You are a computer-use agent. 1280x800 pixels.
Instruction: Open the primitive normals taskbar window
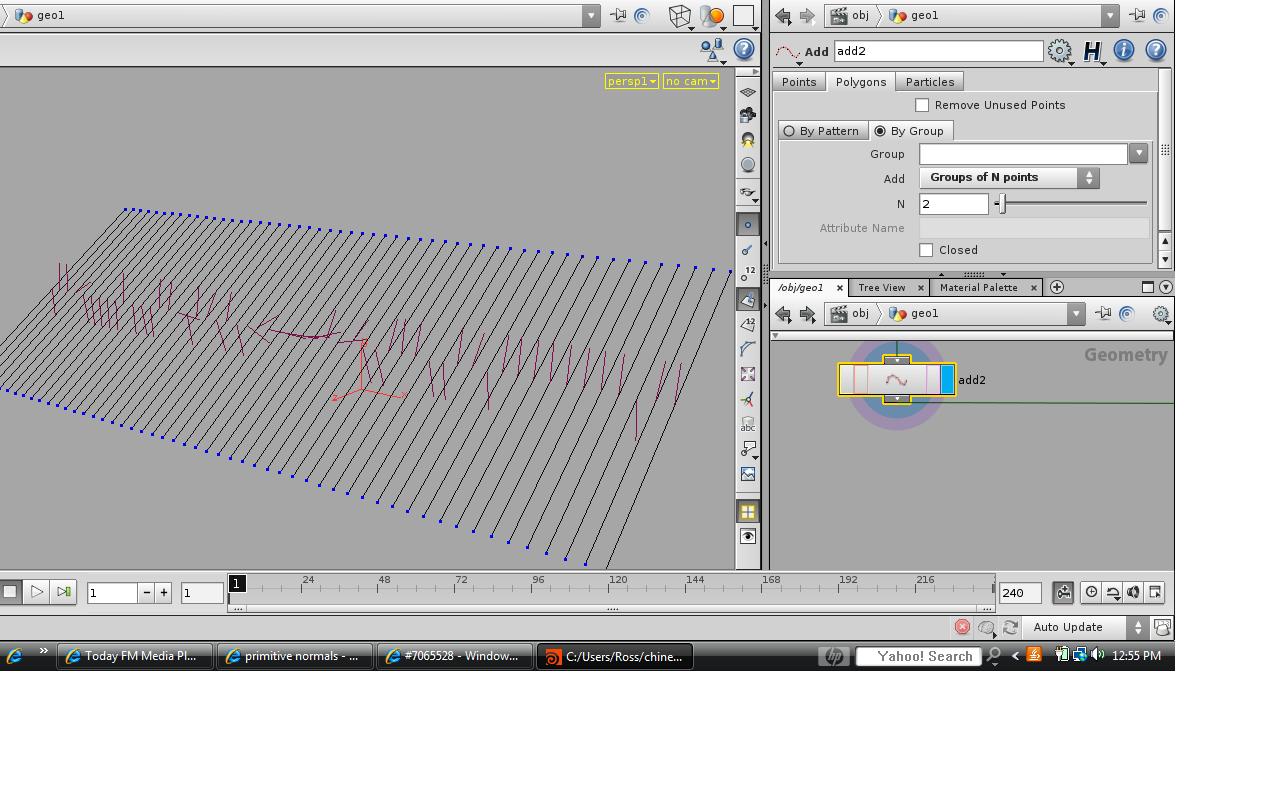[x=294, y=656]
